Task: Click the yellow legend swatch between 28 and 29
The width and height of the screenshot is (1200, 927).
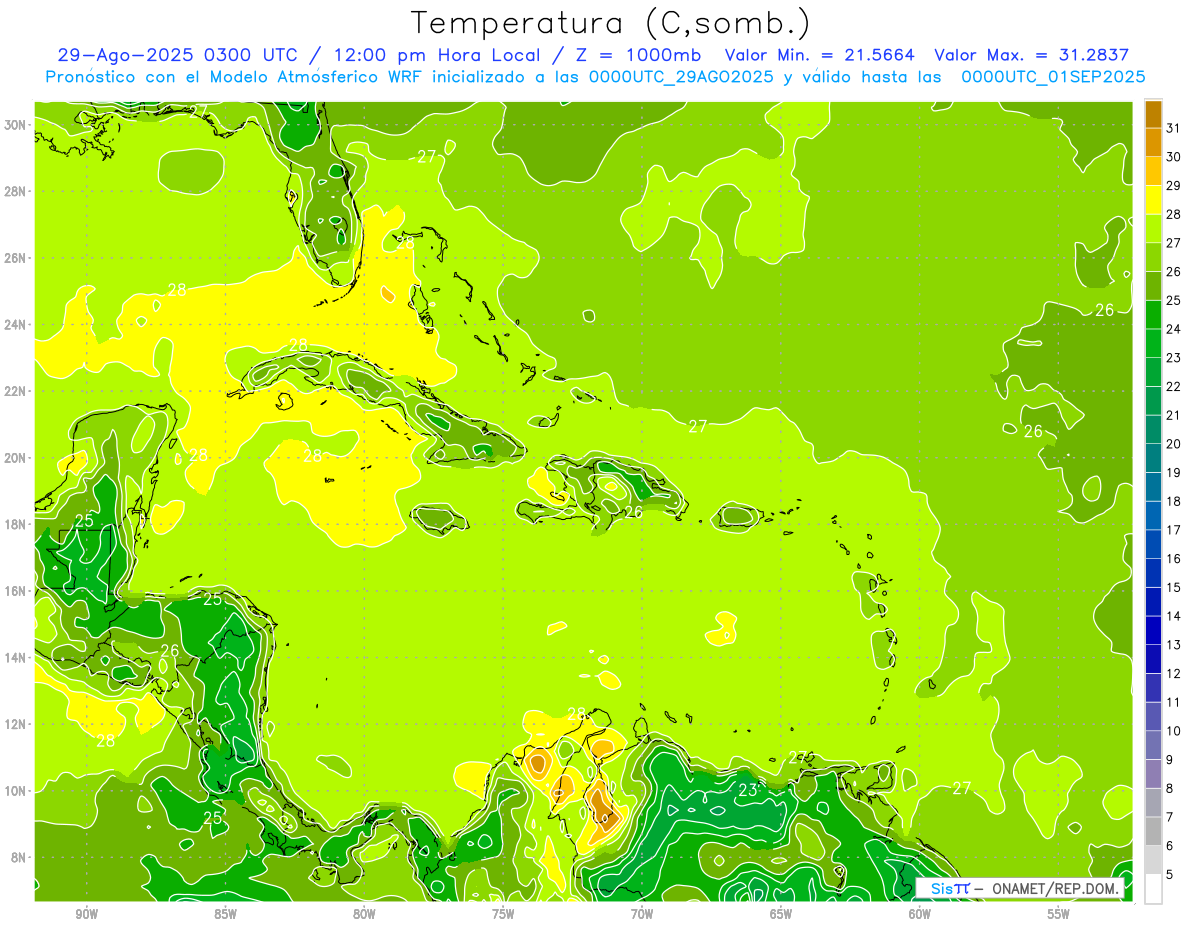Action: pyautogui.click(x=1153, y=200)
